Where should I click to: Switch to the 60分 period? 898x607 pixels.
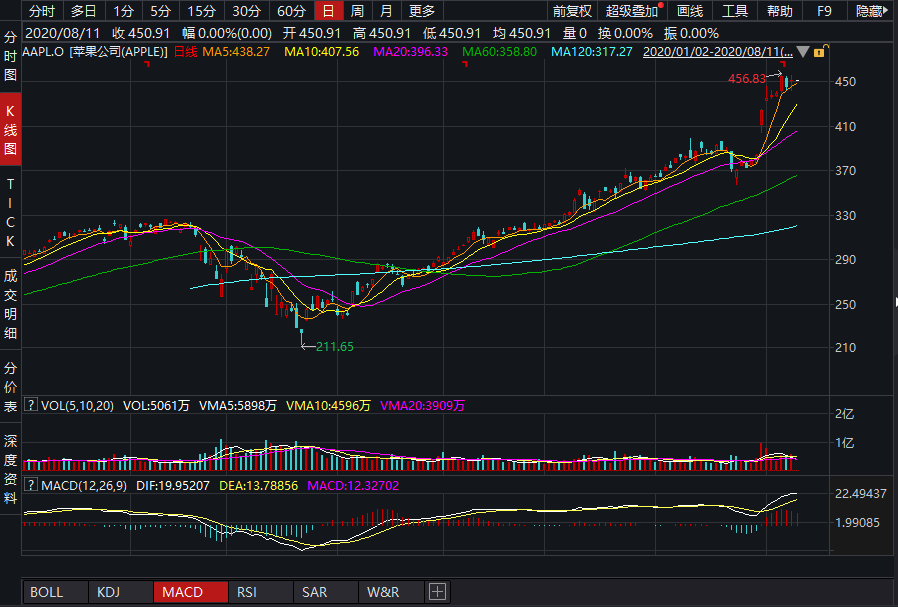pos(291,11)
